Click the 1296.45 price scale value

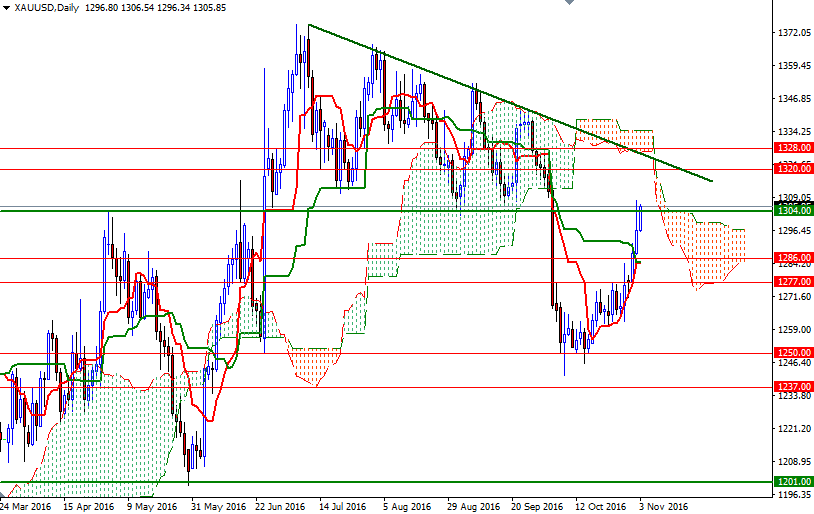pos(794,231)
